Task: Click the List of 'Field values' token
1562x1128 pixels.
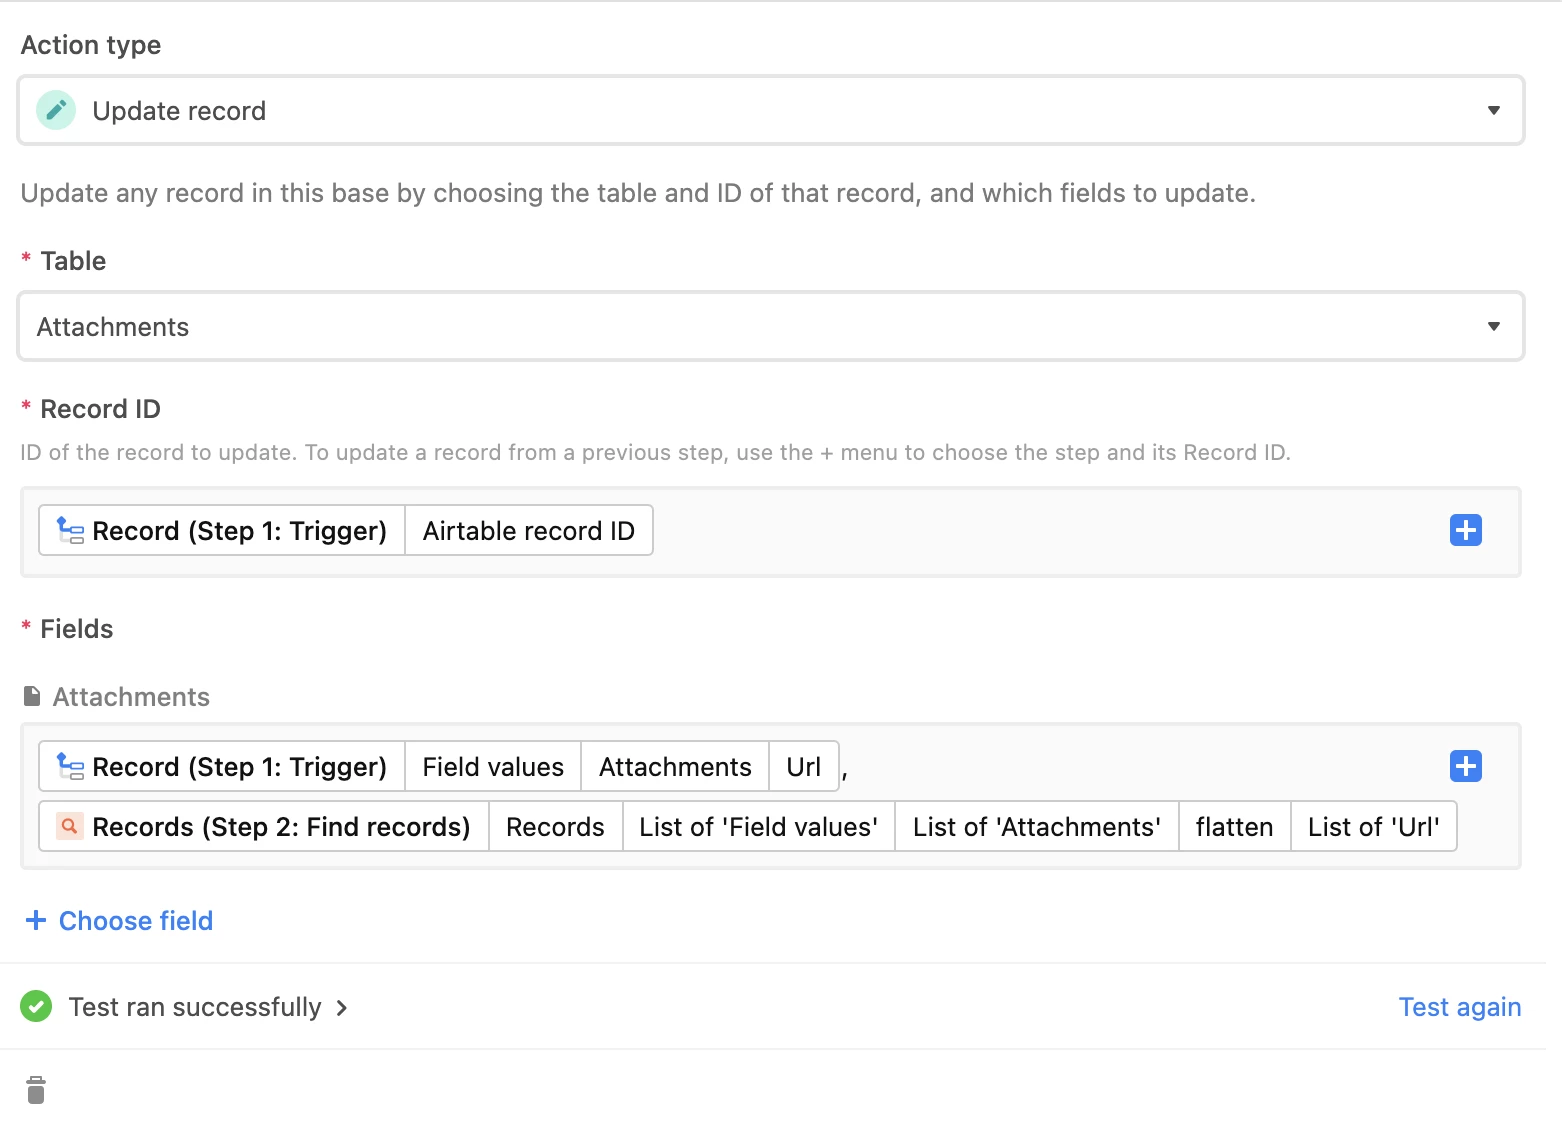Action: pyautogui.click(x=758, y=826)
